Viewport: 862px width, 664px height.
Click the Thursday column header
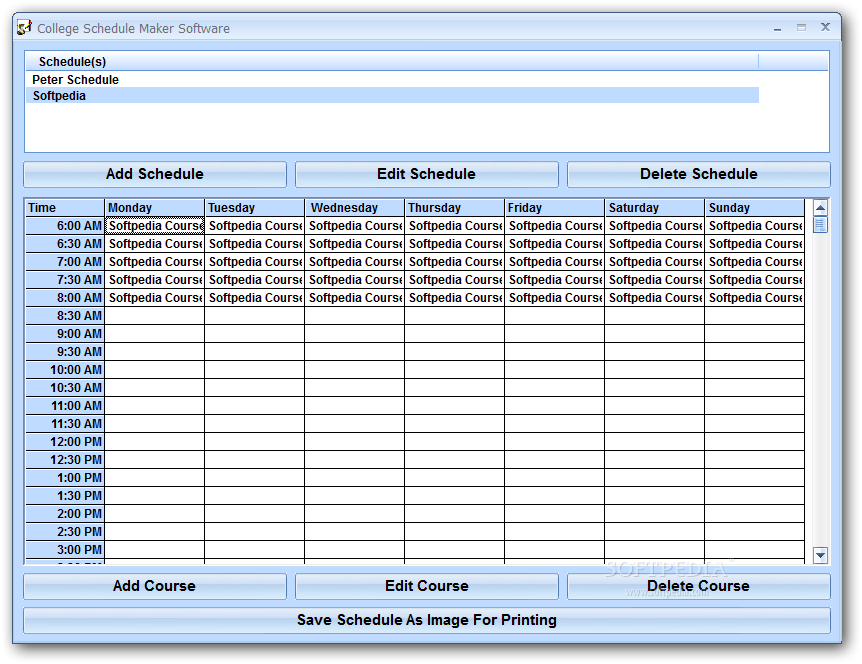coord(455,208)
